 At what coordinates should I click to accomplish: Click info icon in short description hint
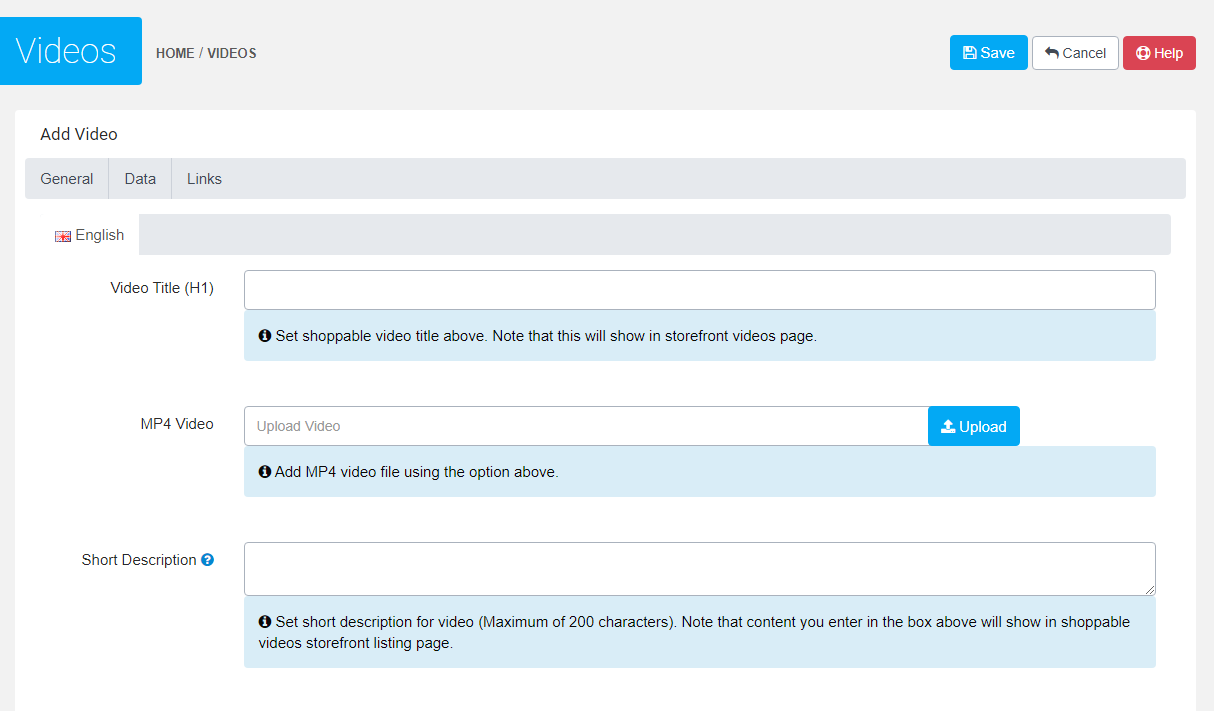265,622
